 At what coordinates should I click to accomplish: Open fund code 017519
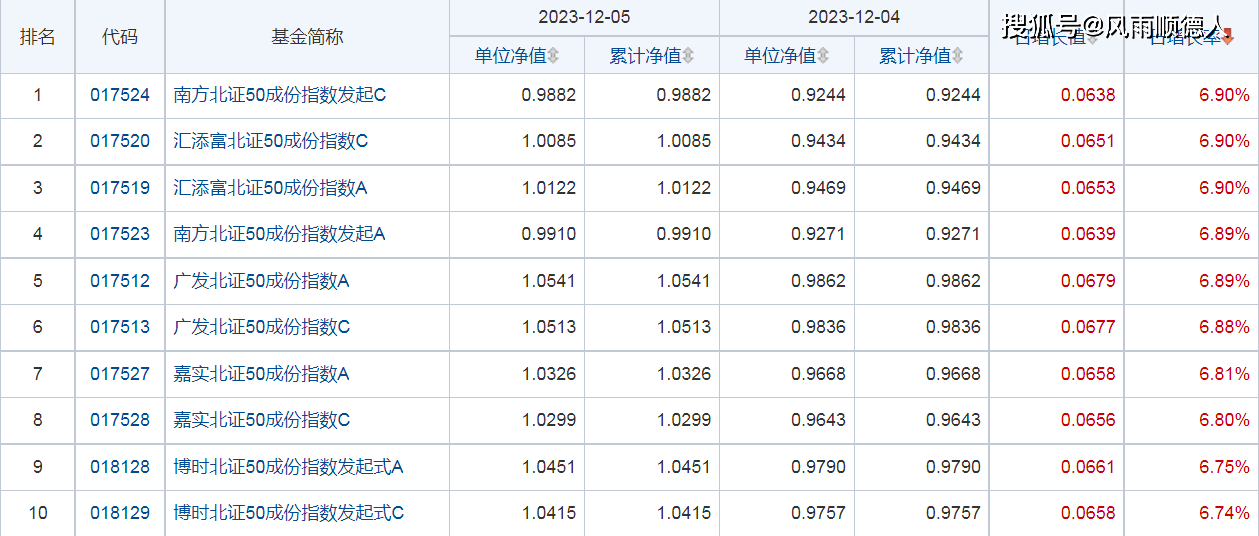[x=120, y=188]
